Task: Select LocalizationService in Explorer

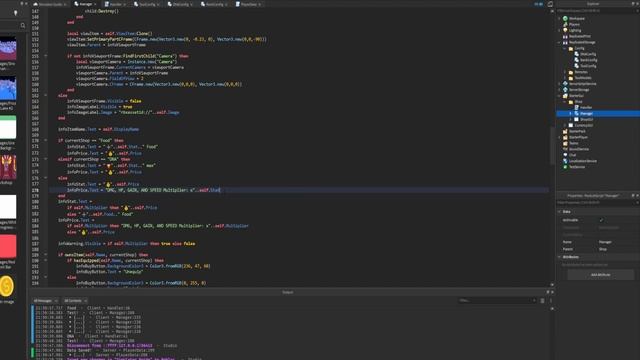Action: click(580, 161)
